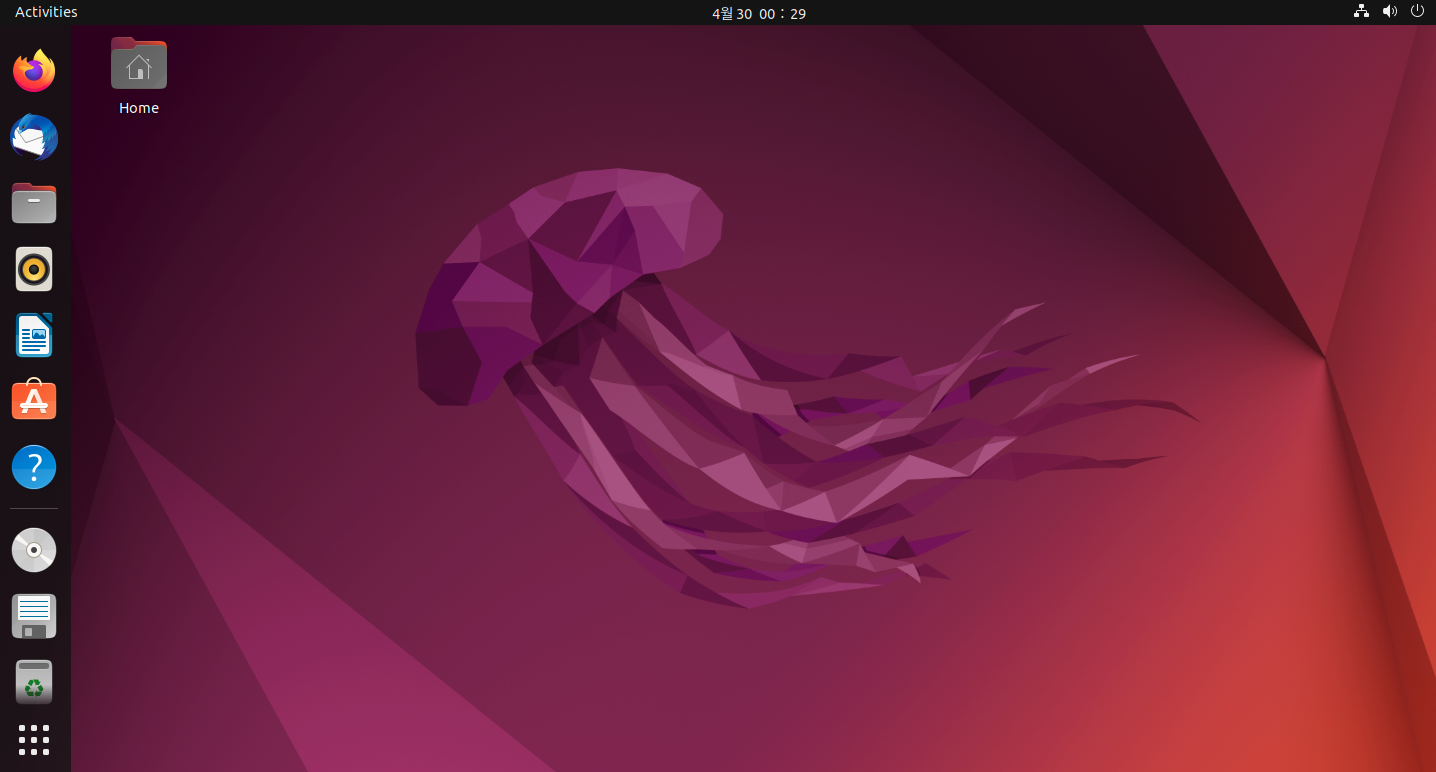The image size is (1436, 772).
Task: Open the clock and calendar menu
Action: point(759,13)
